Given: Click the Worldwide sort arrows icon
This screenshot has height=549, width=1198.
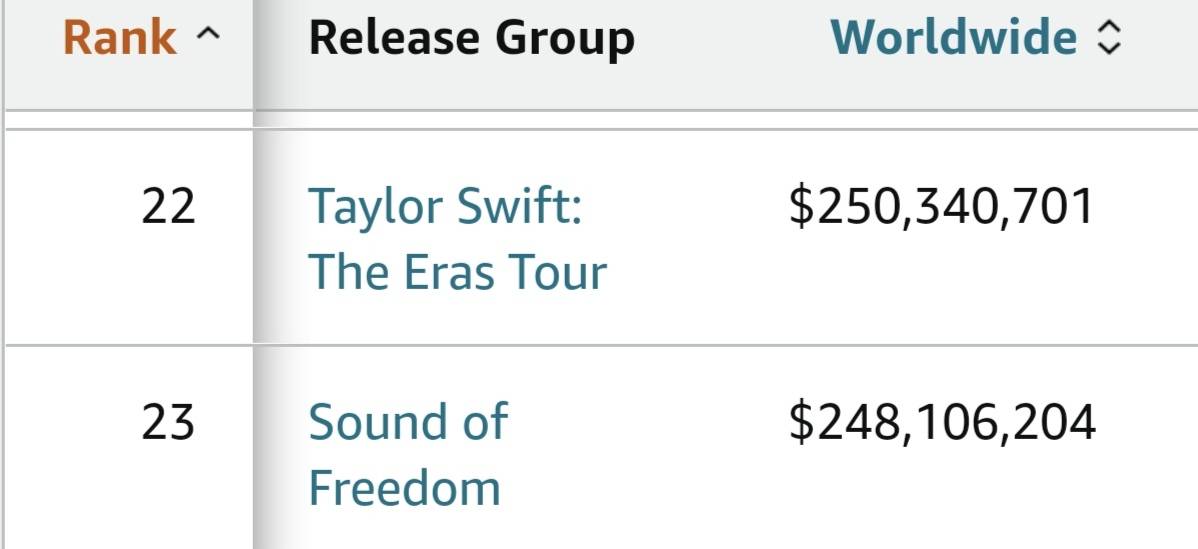Looking at the screenshot, I should click(1109, 38).
